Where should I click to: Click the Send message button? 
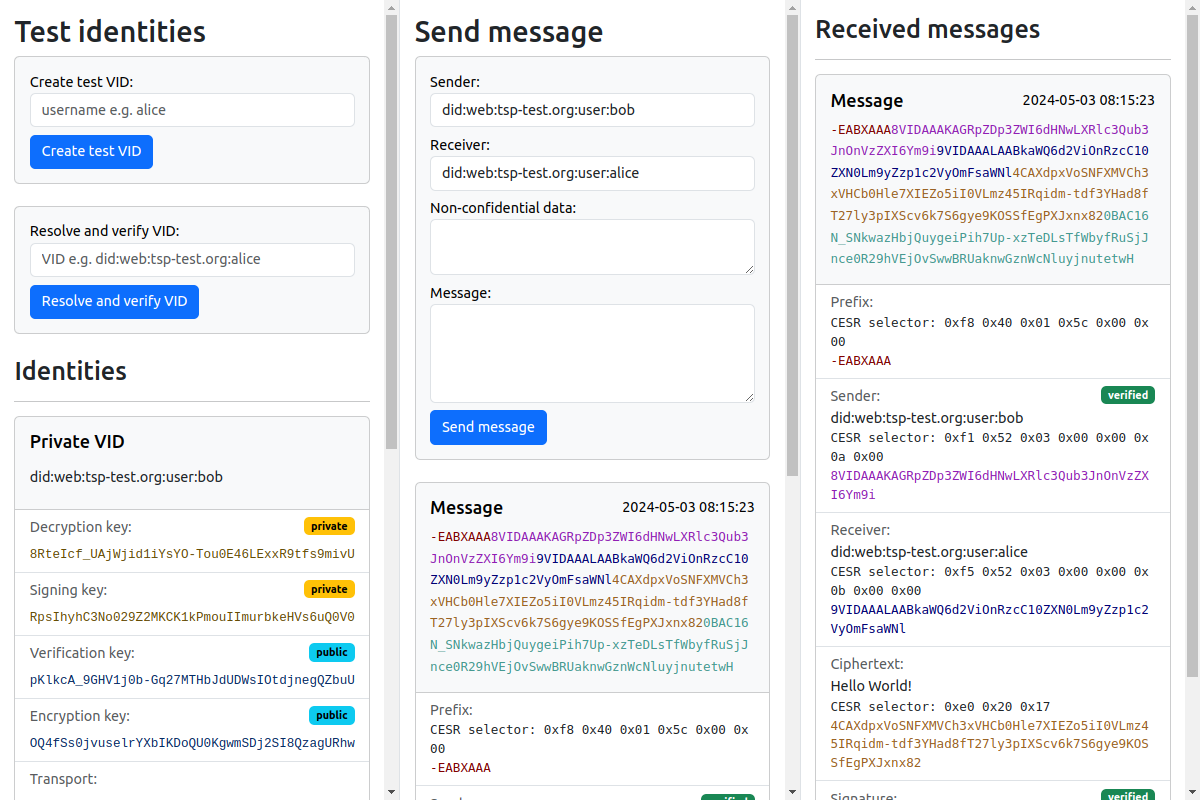(488, 427)
